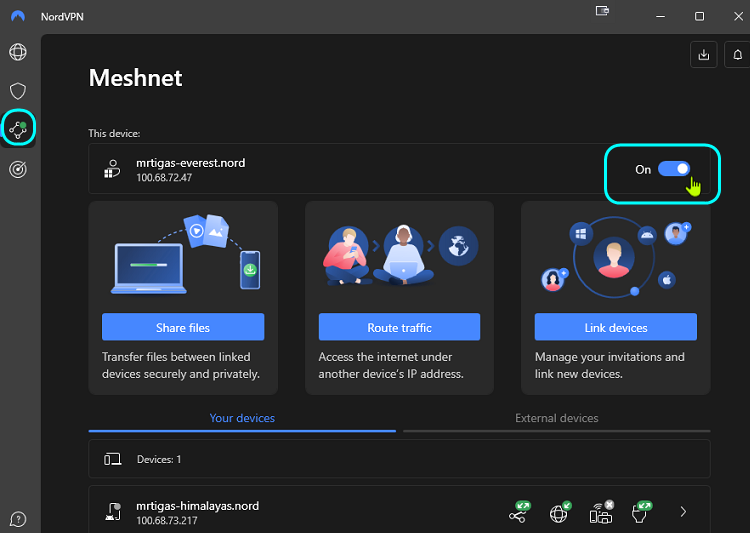Click the mrtigas-himalayas device icon
The image size is (750, 533).
tap(113, 512)
